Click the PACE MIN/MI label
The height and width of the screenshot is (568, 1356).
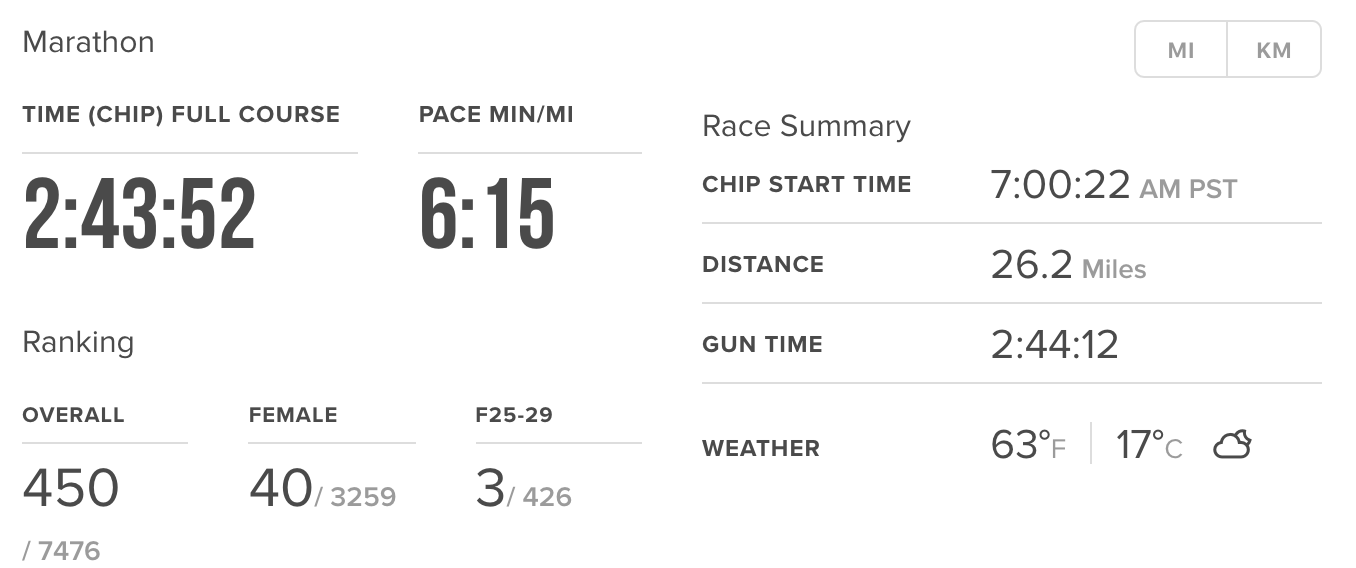(496, 115)
